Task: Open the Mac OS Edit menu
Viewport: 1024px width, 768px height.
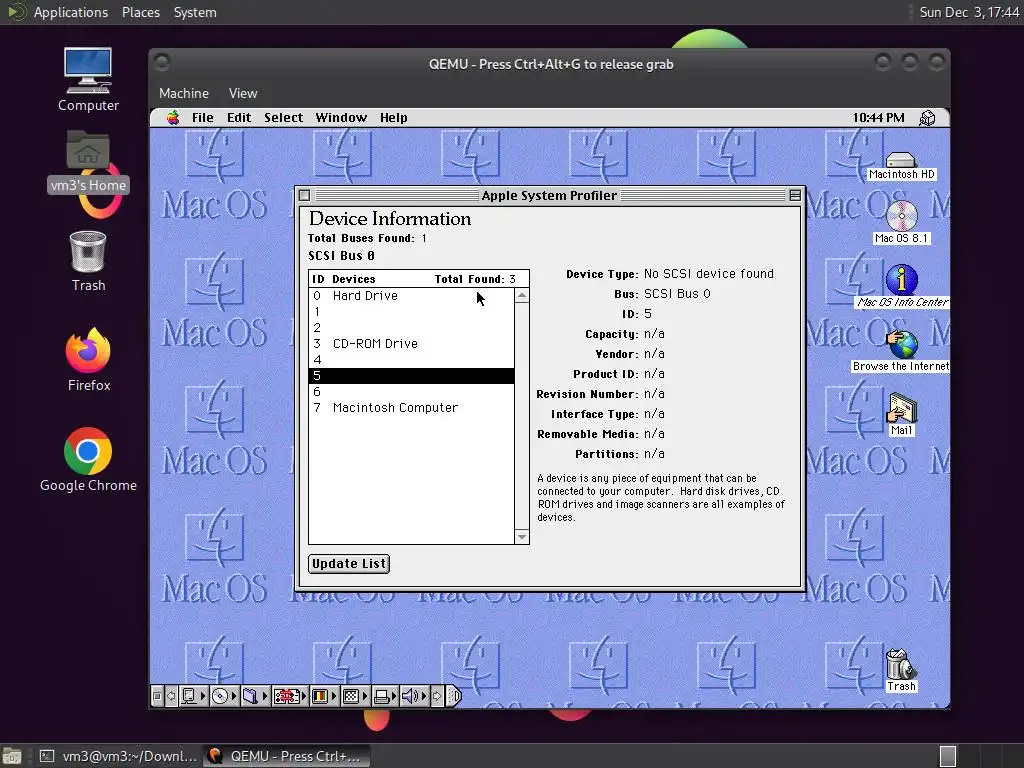Action: click(239, 118)
